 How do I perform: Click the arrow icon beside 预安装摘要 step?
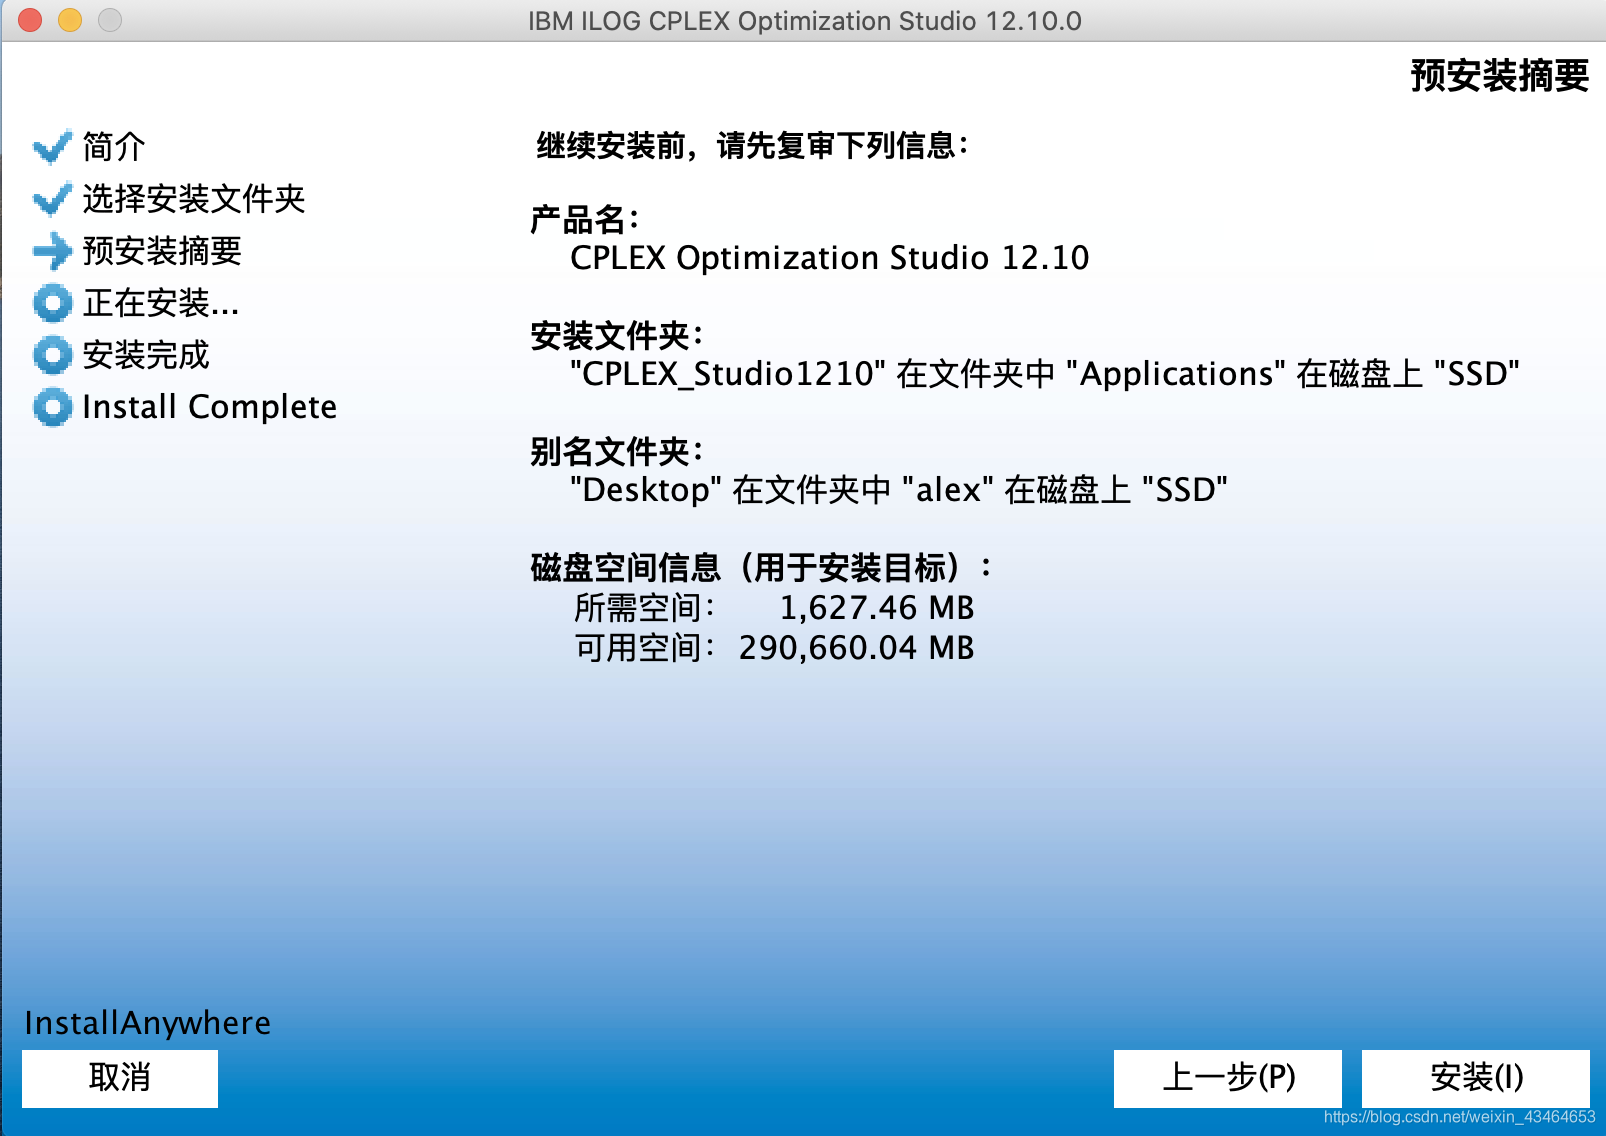(x=52, y=251)
